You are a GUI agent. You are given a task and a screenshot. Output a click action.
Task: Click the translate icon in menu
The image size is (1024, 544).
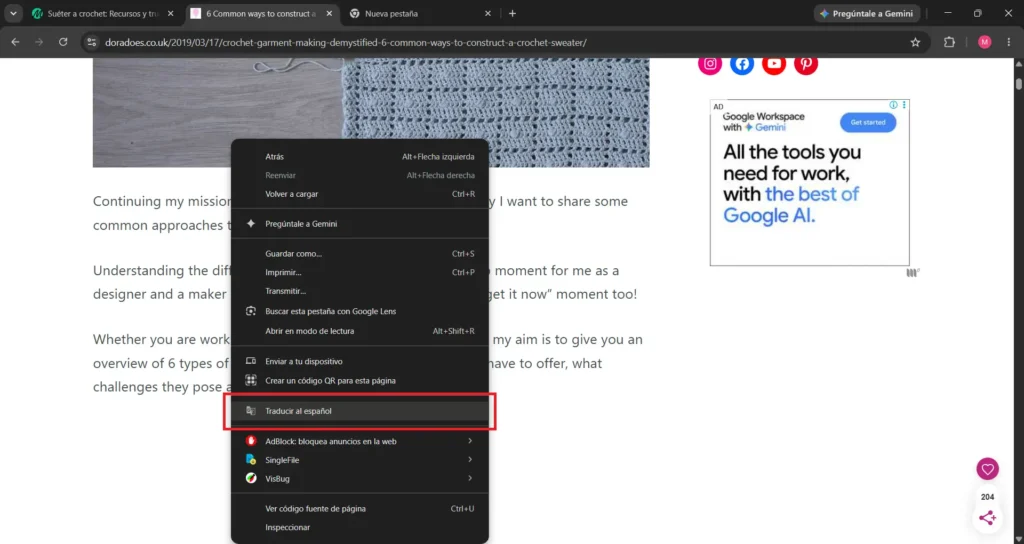(251, 411)
